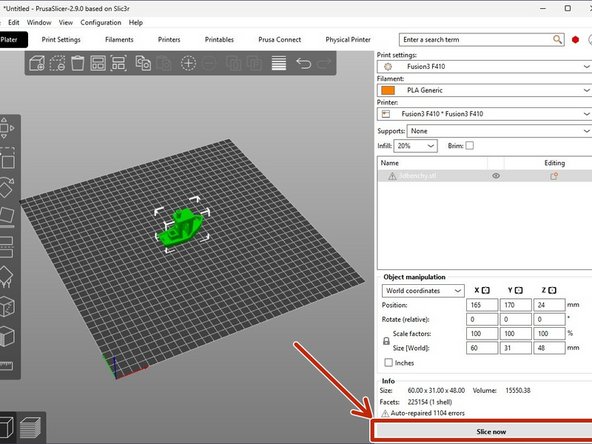Reset Y axis icon in Object manipulation
The height and width of the screenshot is (444, 592).
coord(519,290)
